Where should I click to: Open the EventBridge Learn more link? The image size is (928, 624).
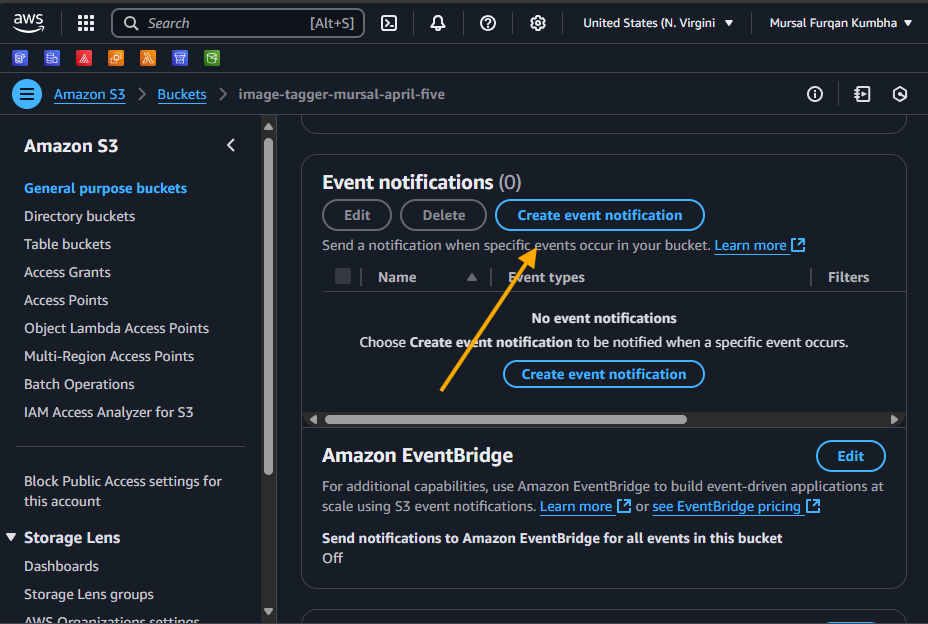576,506
